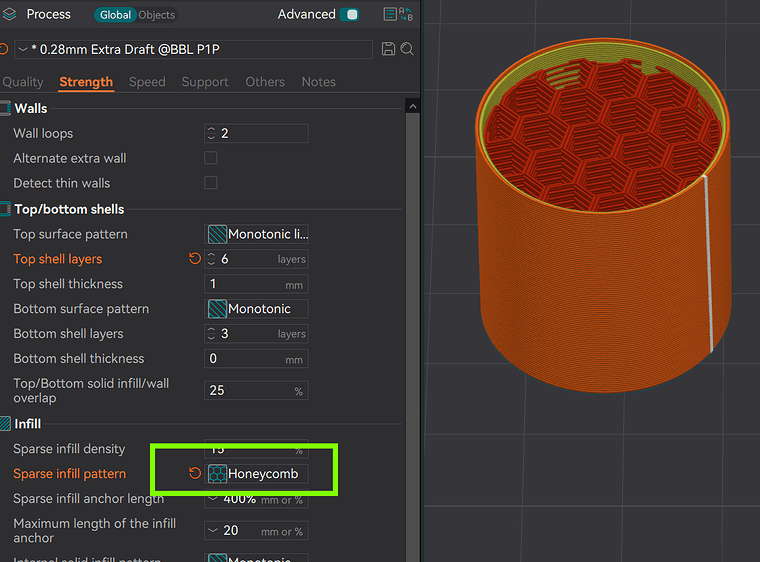
Task: Open the Quality tab
Action: (x=23, y=82)
